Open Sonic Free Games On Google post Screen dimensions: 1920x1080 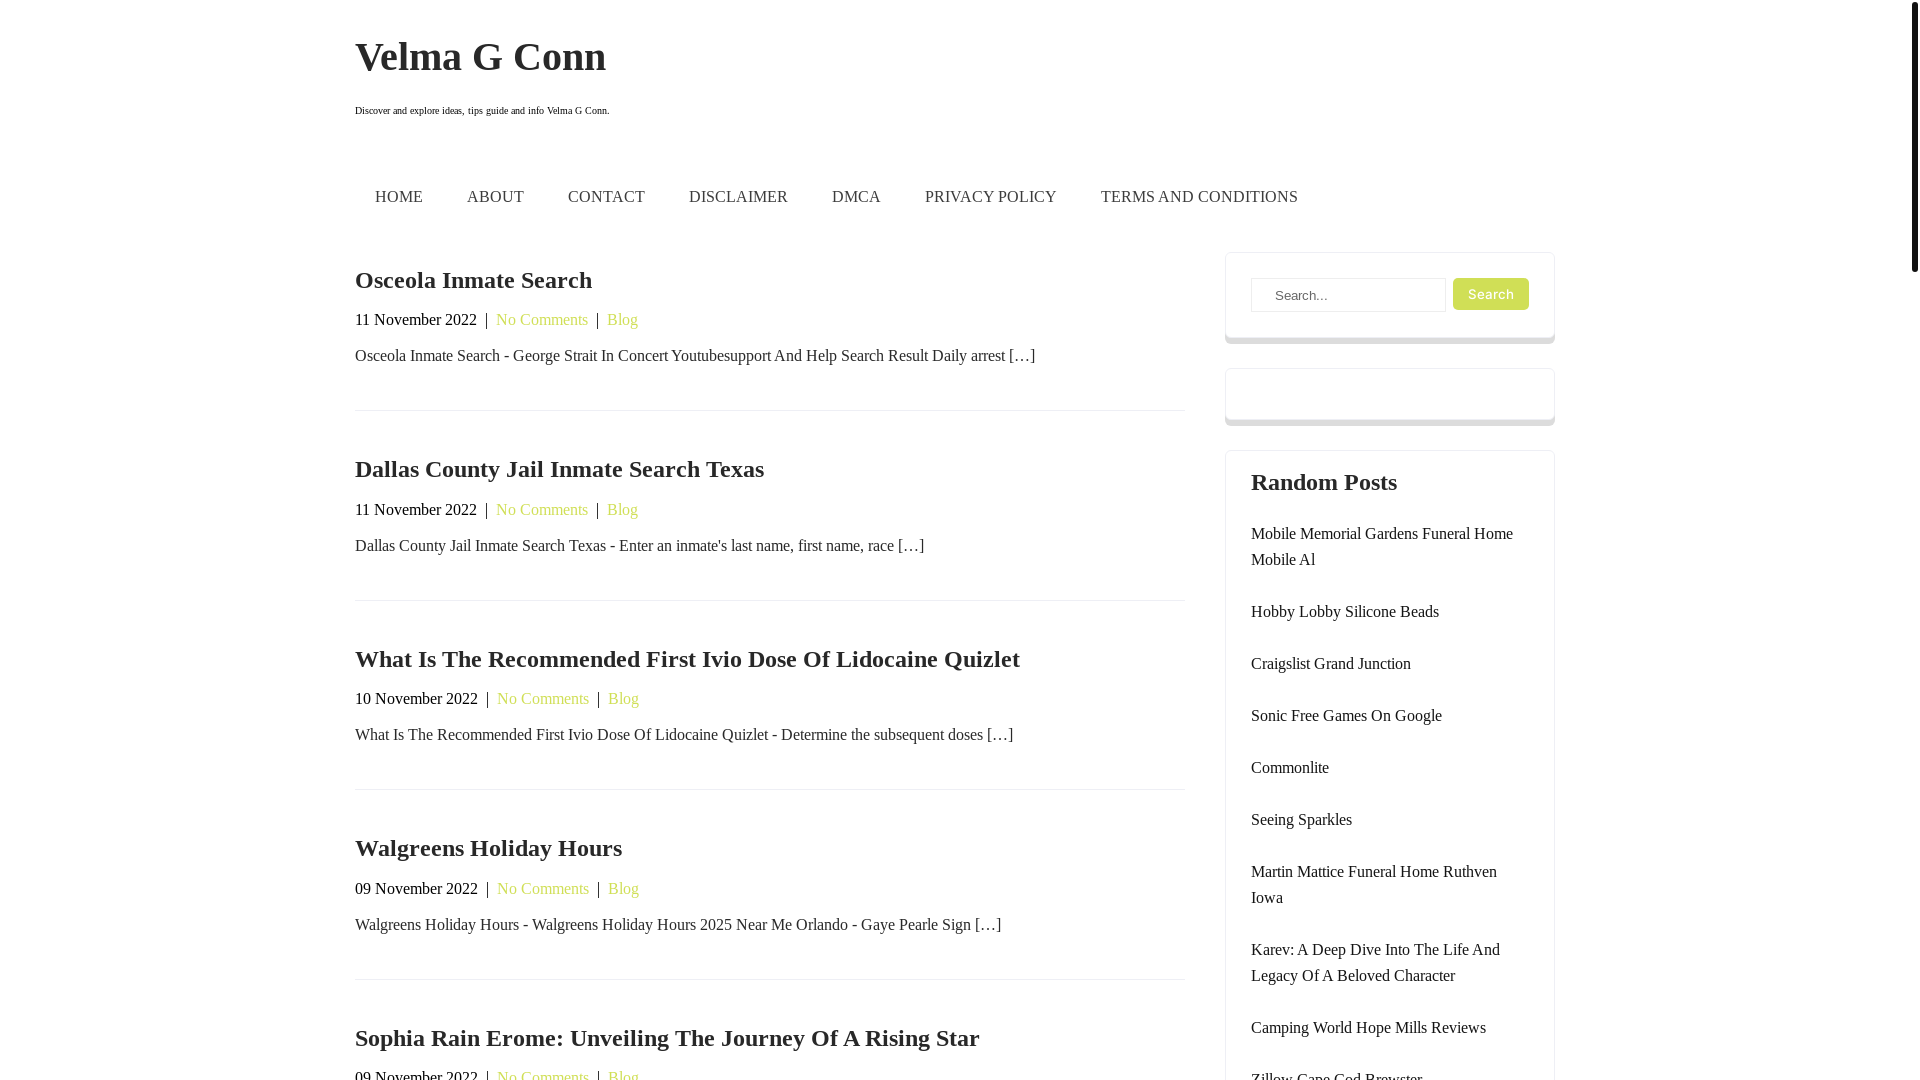[x=1346, y=716]
